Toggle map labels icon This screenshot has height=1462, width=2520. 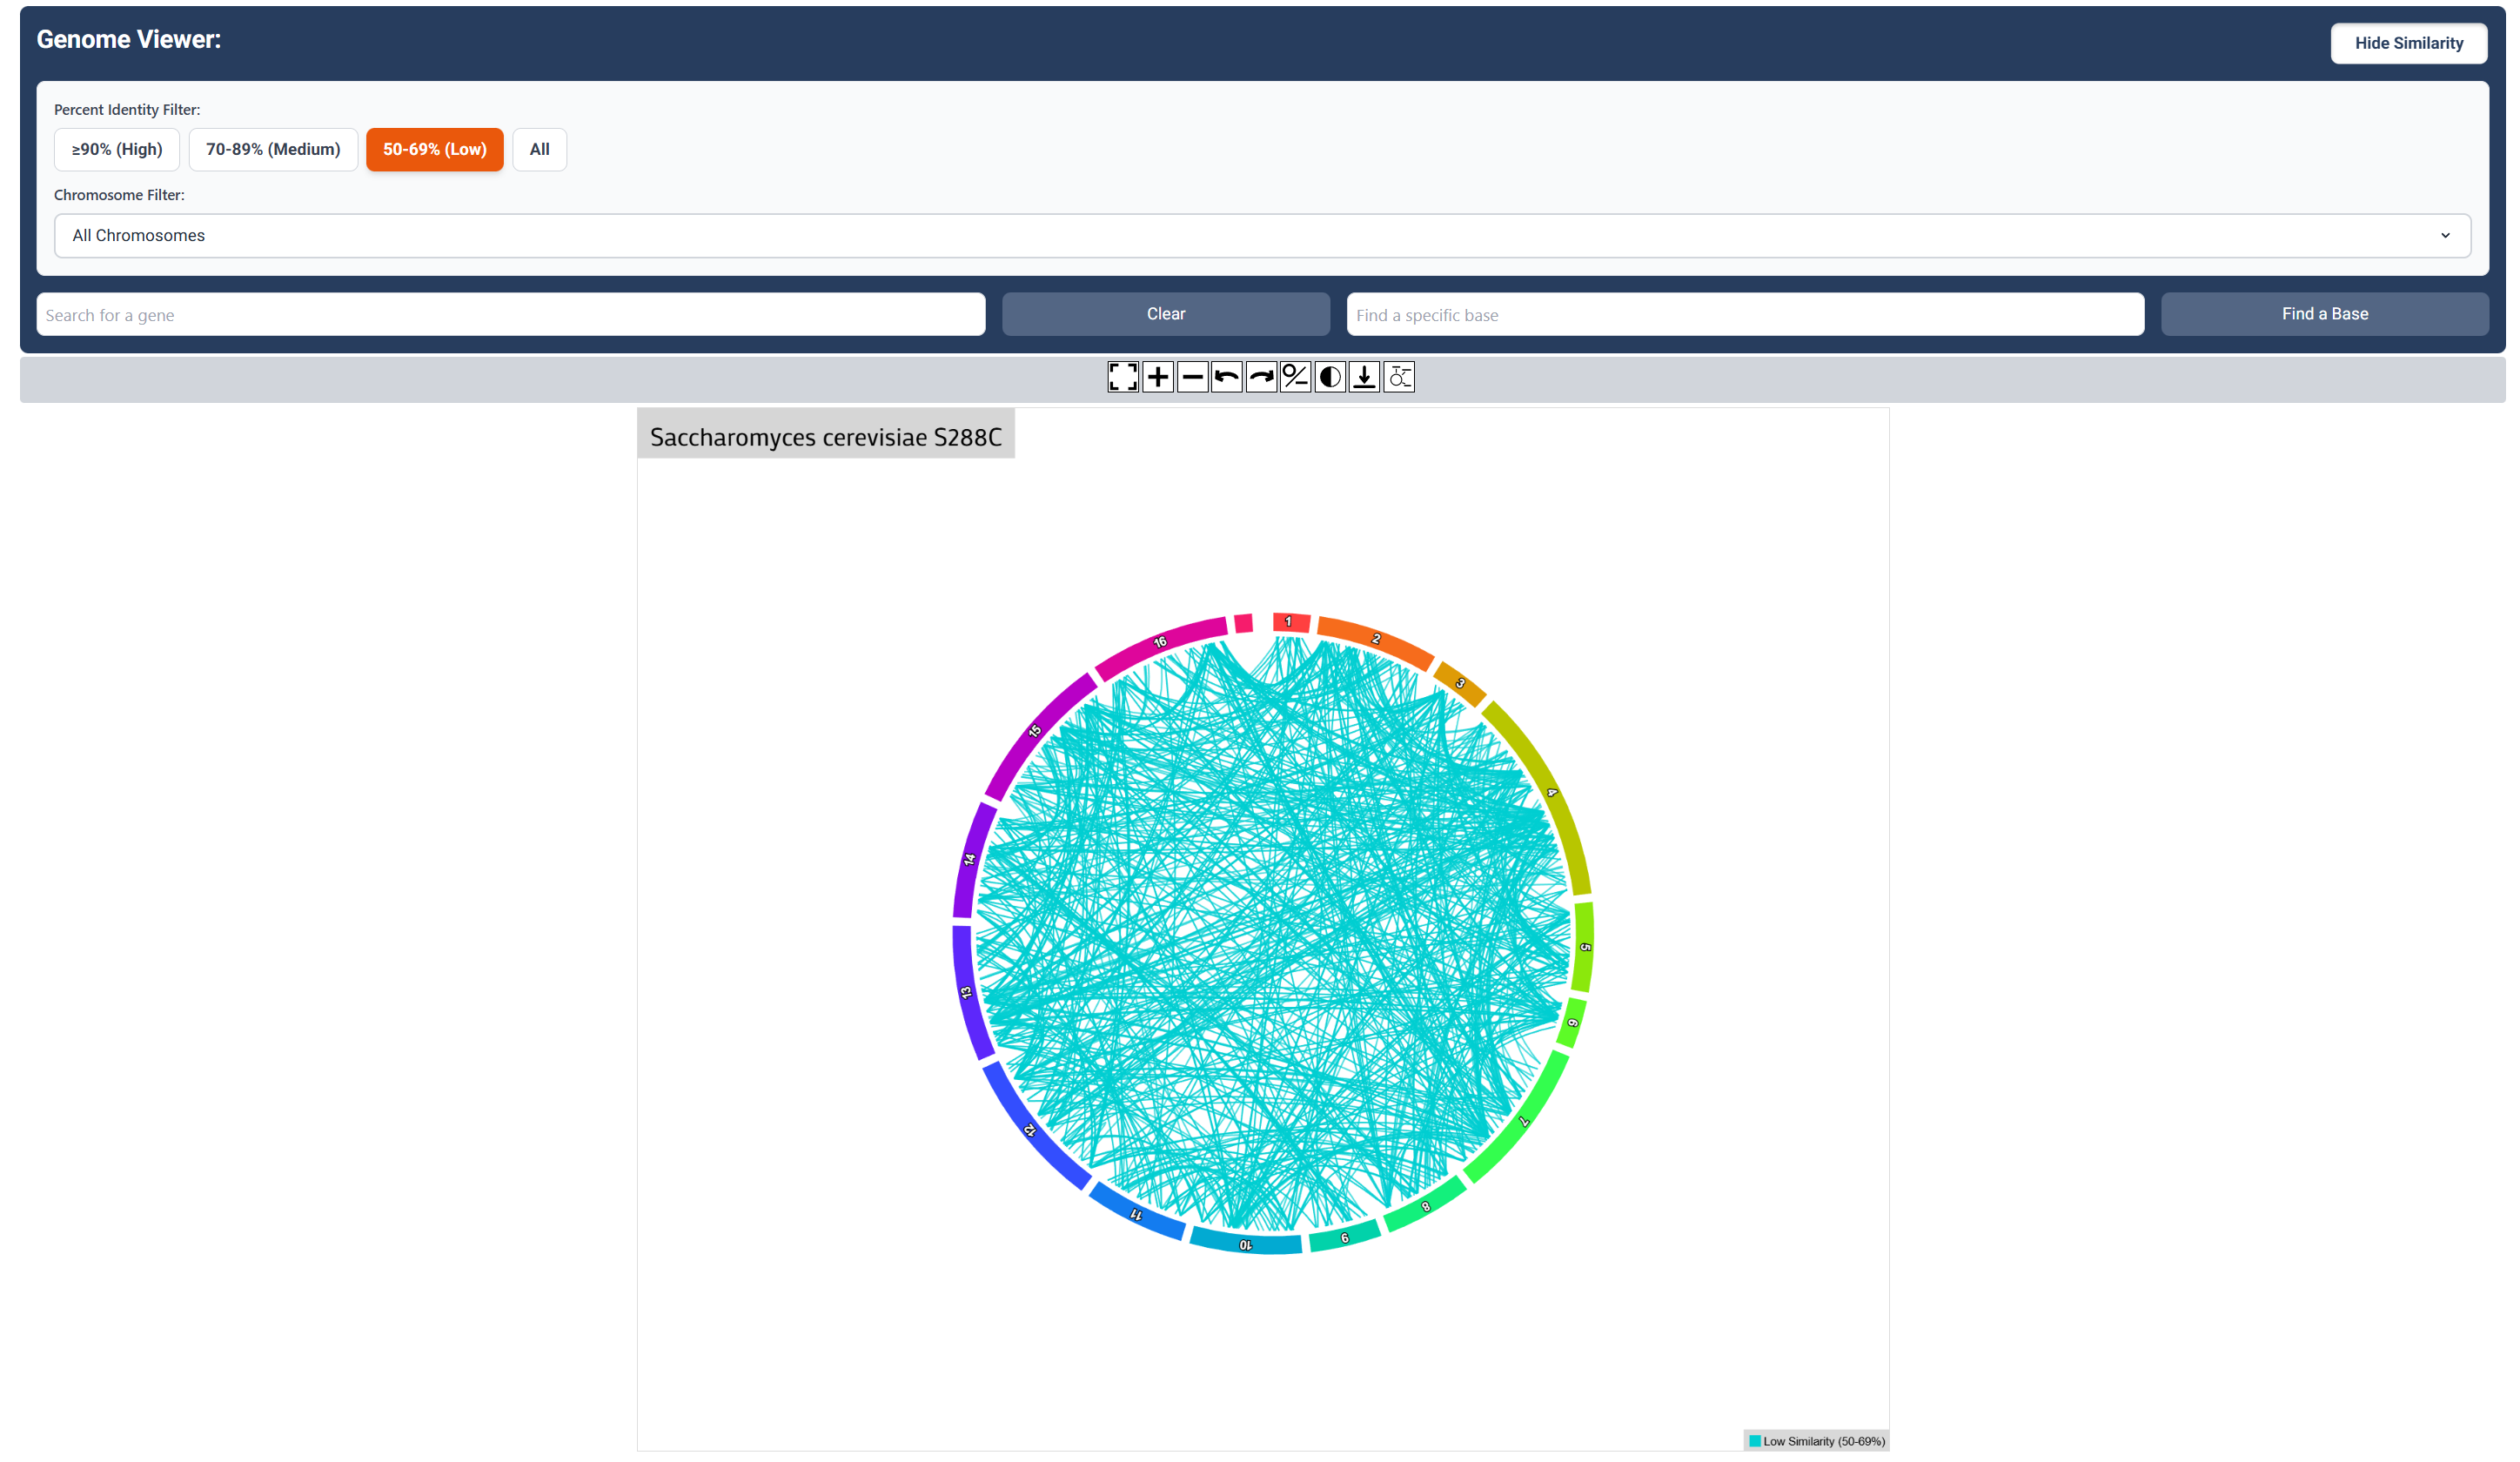[x=1399, y=377]
